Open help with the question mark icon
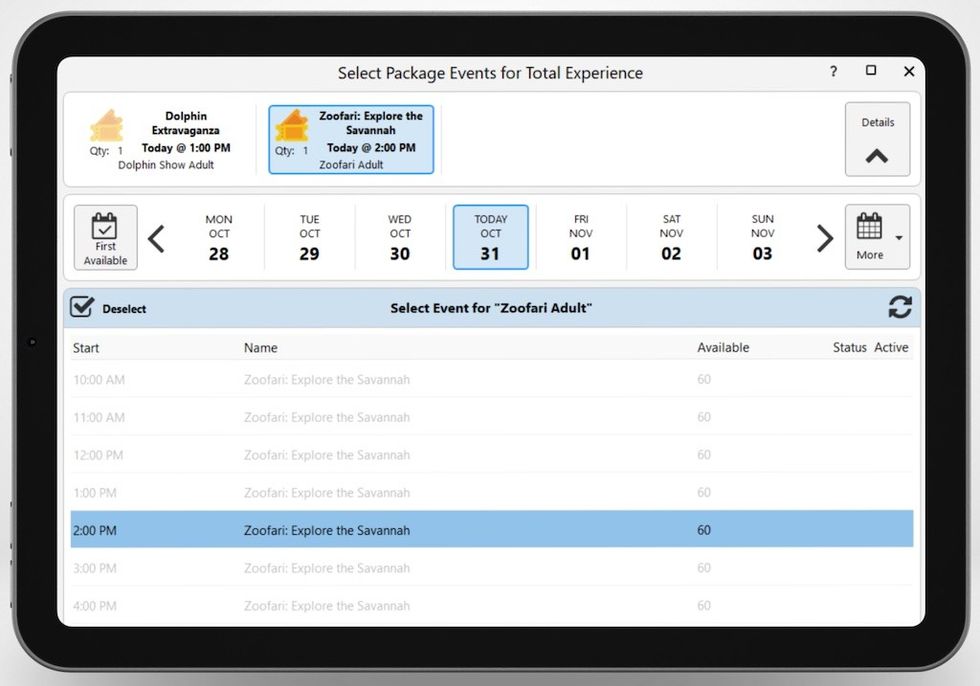 833,71
